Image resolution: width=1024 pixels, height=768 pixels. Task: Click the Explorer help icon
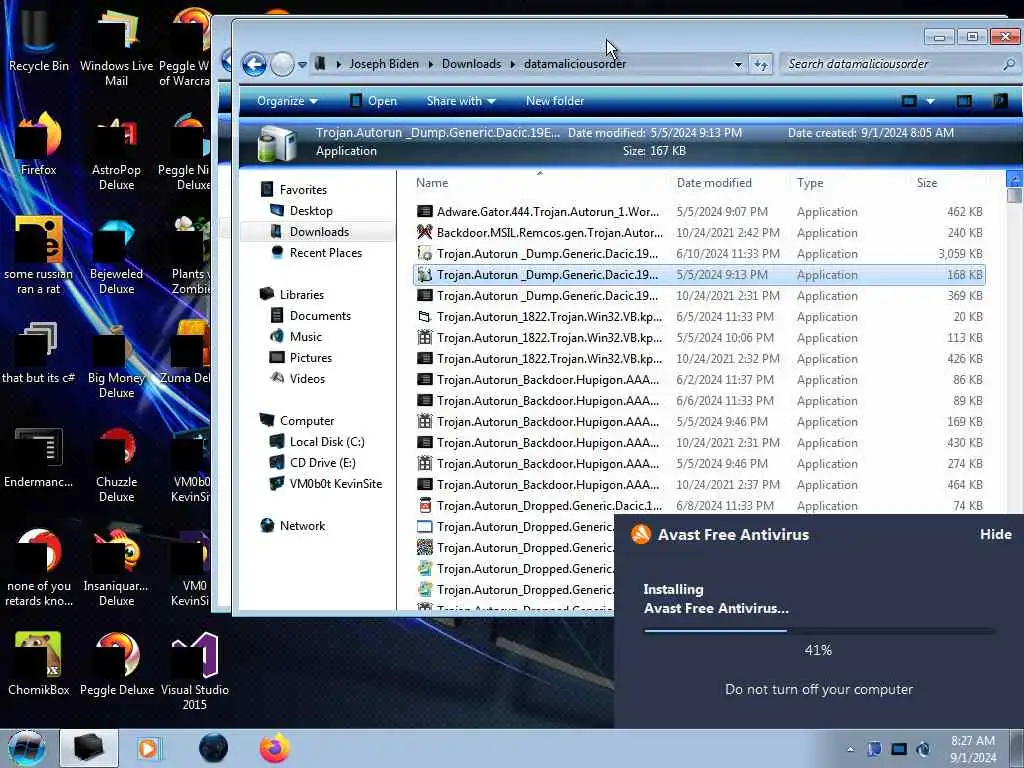click(x=999, y=101)
